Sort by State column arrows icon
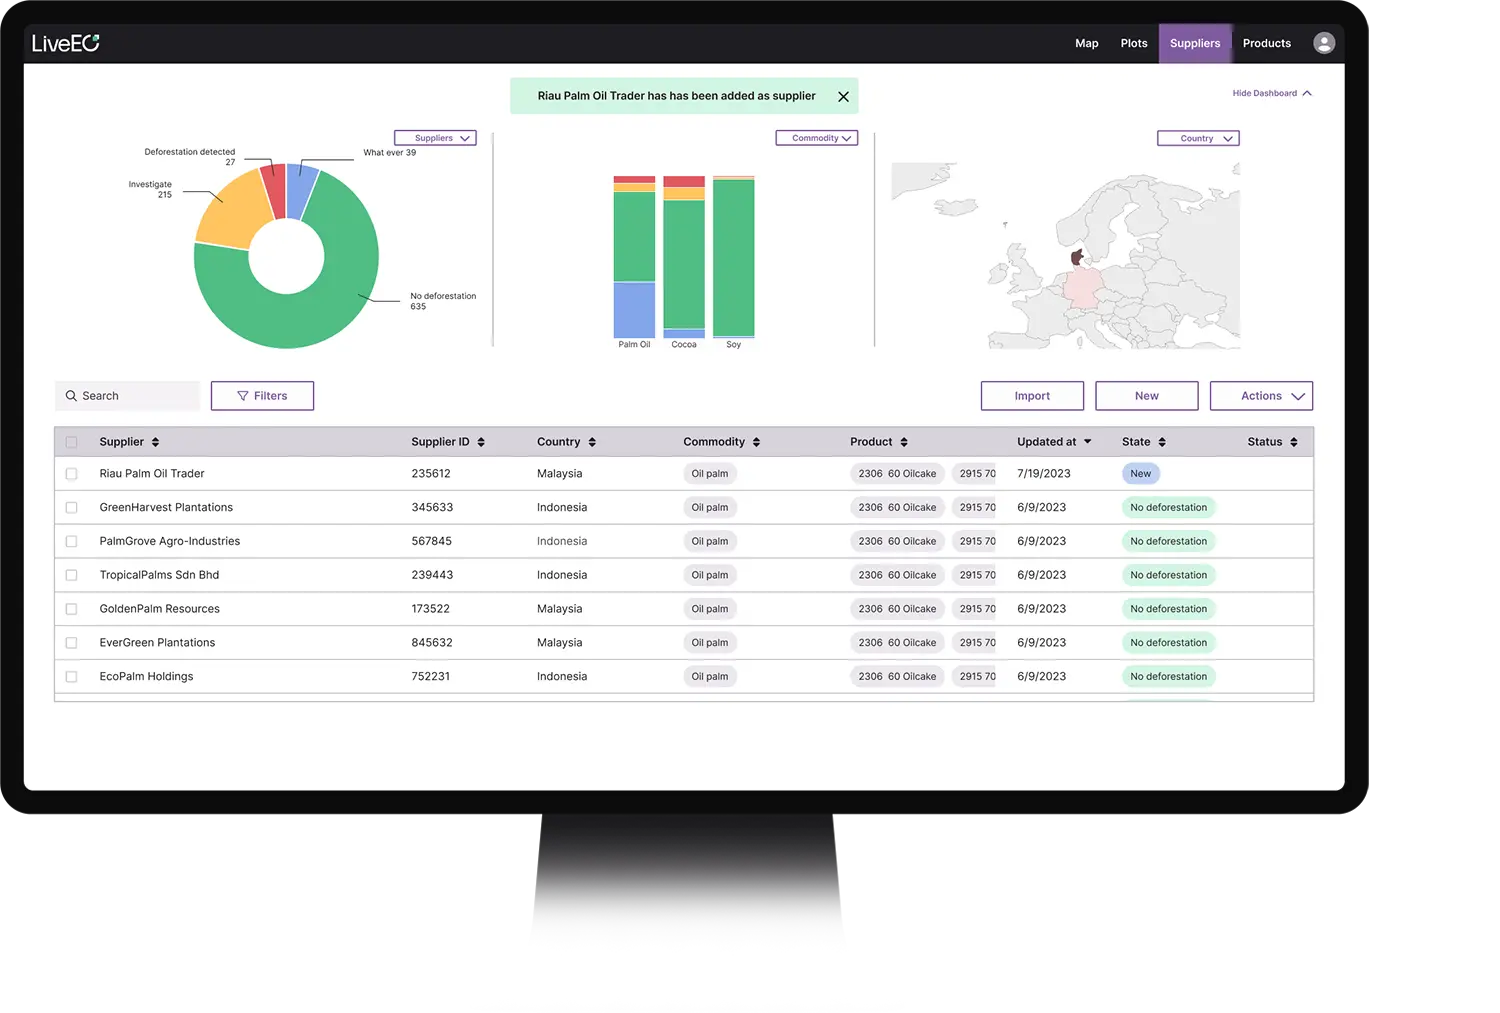This screenshot has width=1500, height=1013. [1162, 442]
